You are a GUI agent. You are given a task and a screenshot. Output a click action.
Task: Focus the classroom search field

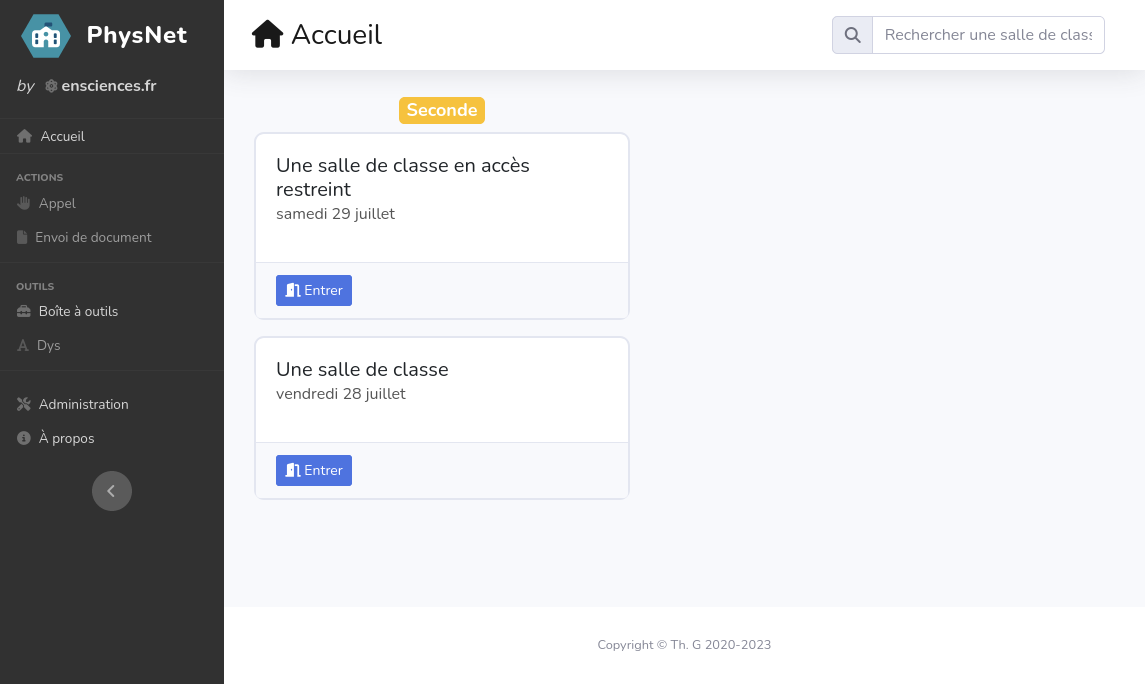pos(987,35)
